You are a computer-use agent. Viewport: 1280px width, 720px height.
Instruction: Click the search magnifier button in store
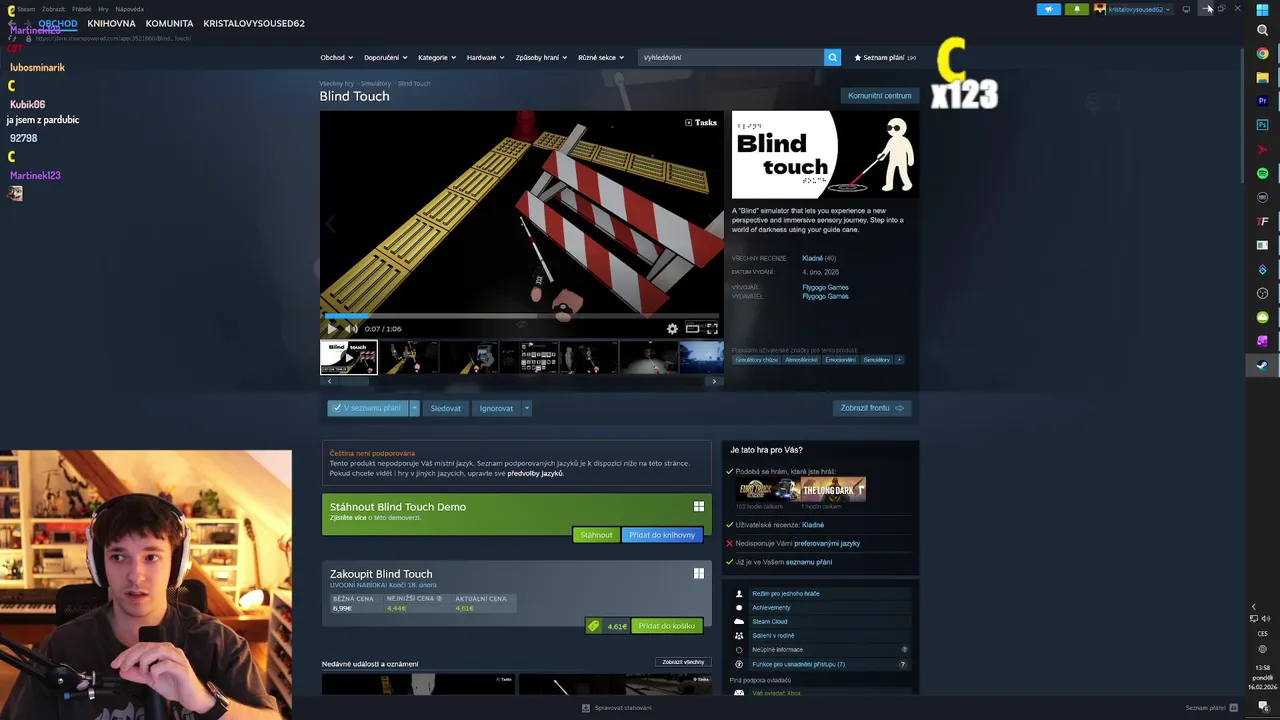coord(832,57)
